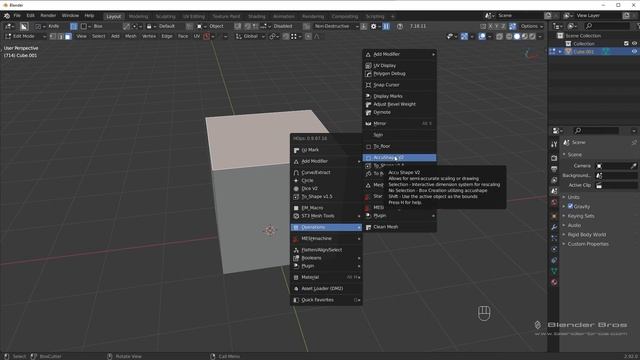Open the View Layer properties tab icon

[x=554, y=180]
